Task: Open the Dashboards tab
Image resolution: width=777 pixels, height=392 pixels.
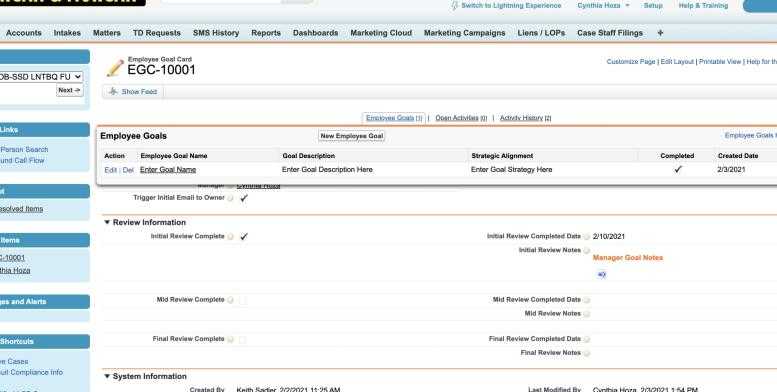Action: (315, 33)
